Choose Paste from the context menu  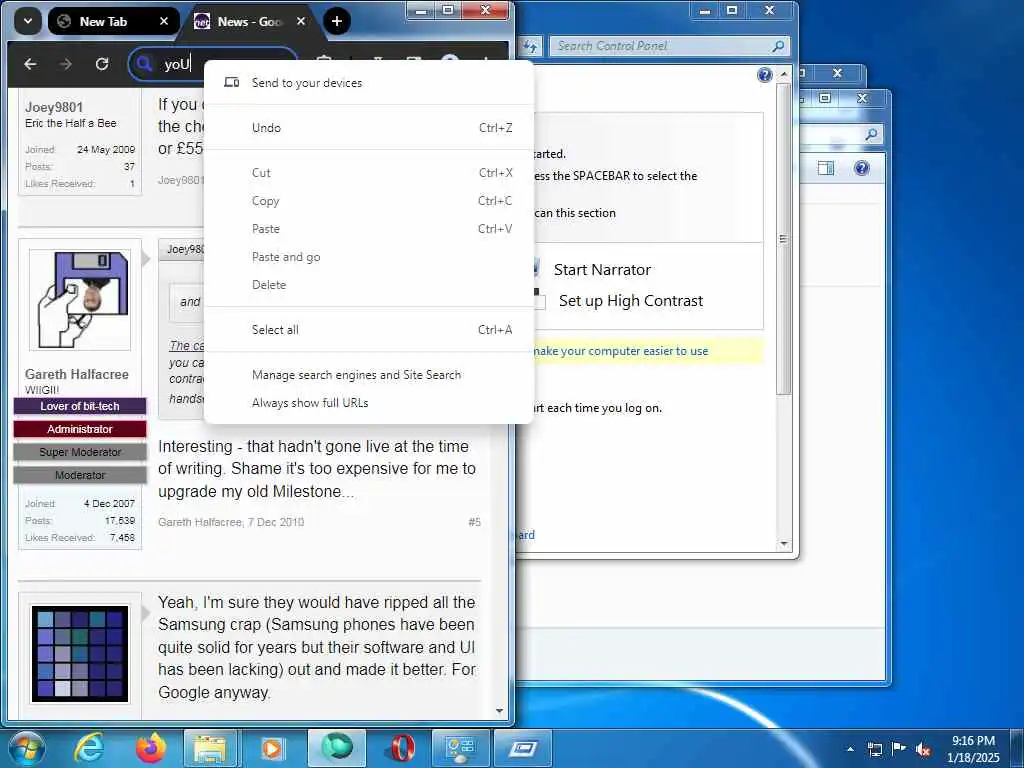(x=369, y=229)
